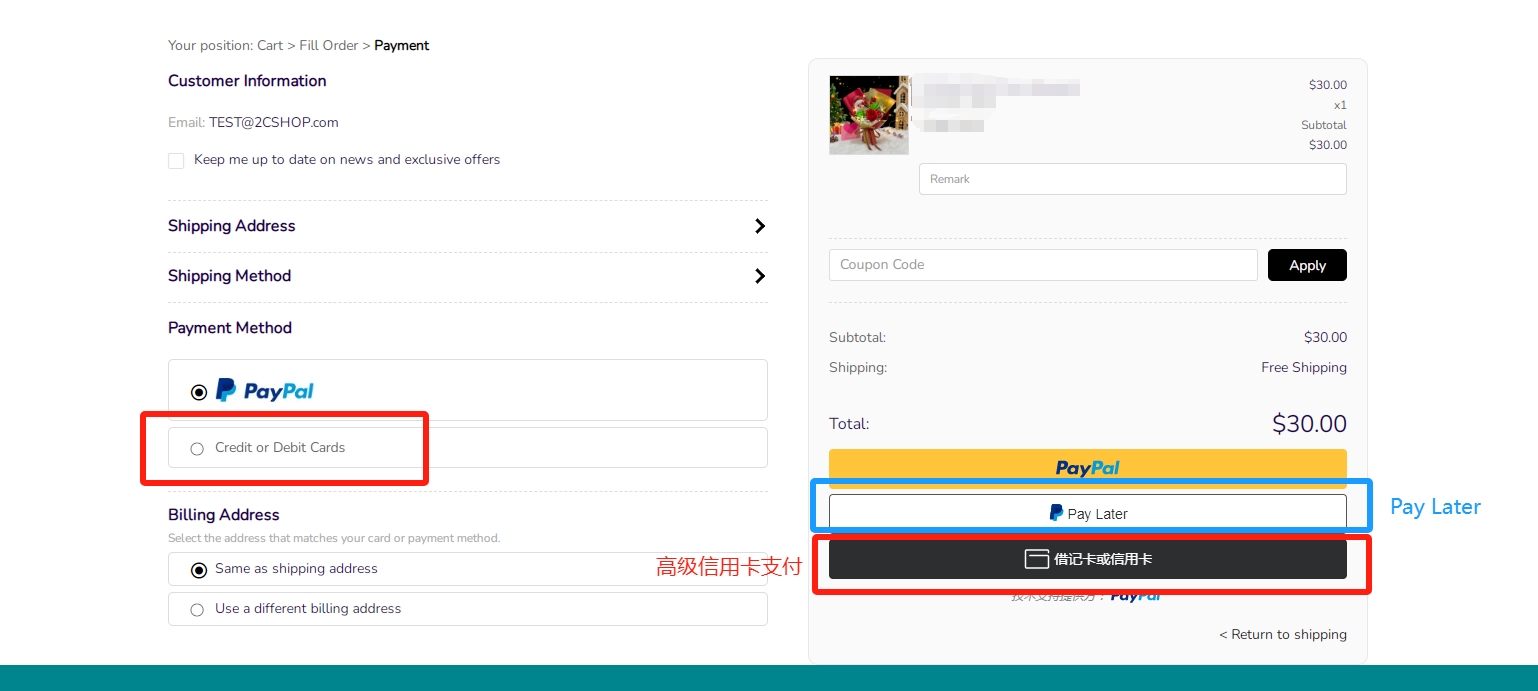The height and width of the screenshot is (691, 1538).
Task: Click the card icon on dark card button
Action: click(x=1036, y=559)
